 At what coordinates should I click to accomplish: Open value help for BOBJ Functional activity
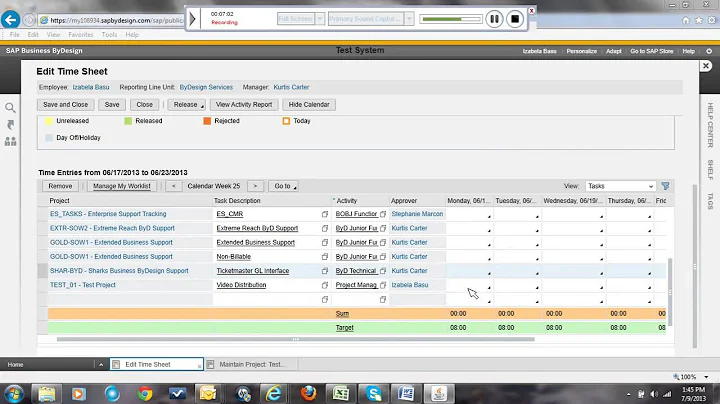(x=383, y=214)
